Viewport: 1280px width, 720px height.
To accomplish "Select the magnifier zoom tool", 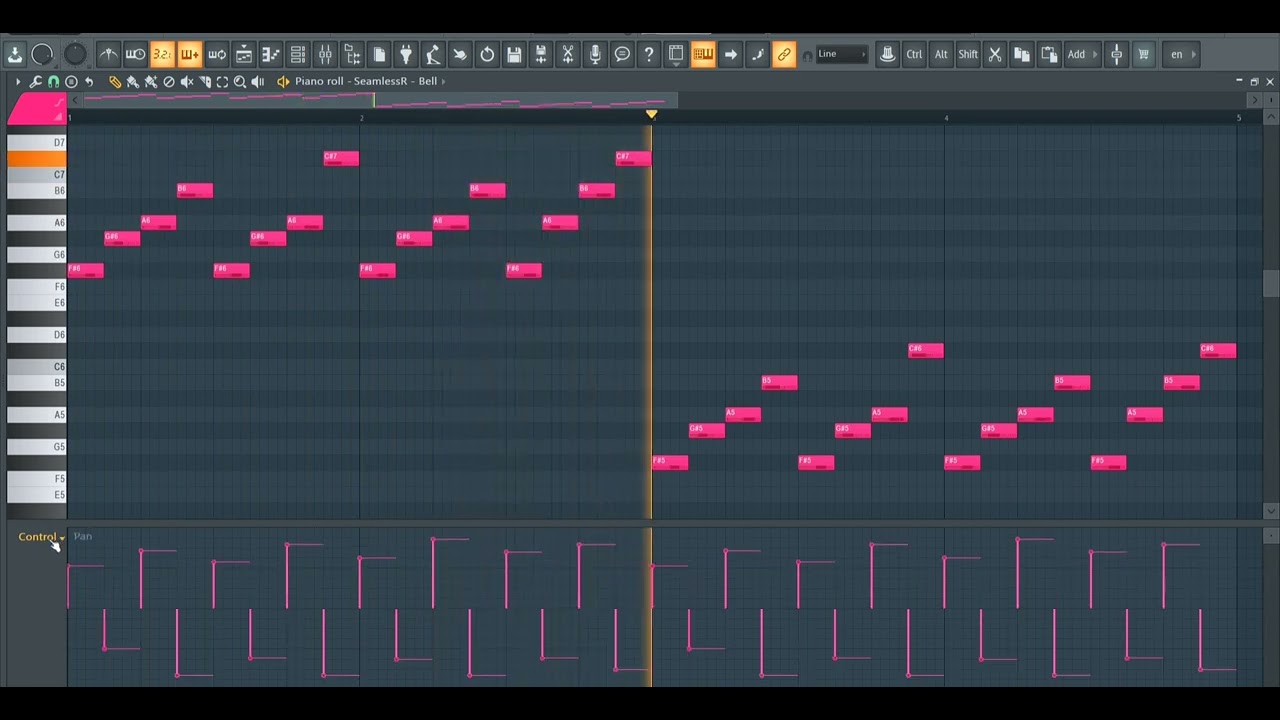I will [240, 81].
